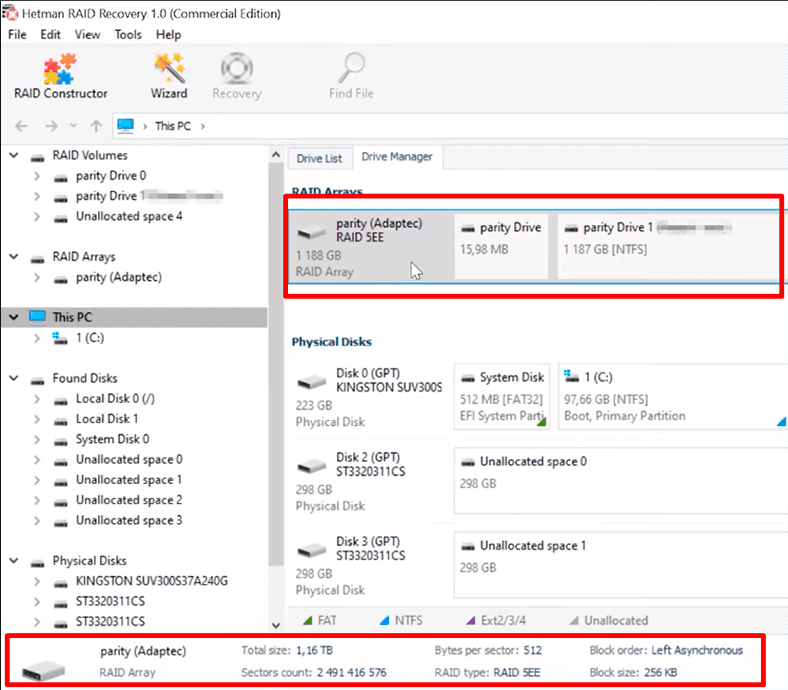This screenshot has height=690, width=788.
Task: Collapse the Found Disks tree group
Action: coord(14,378)
